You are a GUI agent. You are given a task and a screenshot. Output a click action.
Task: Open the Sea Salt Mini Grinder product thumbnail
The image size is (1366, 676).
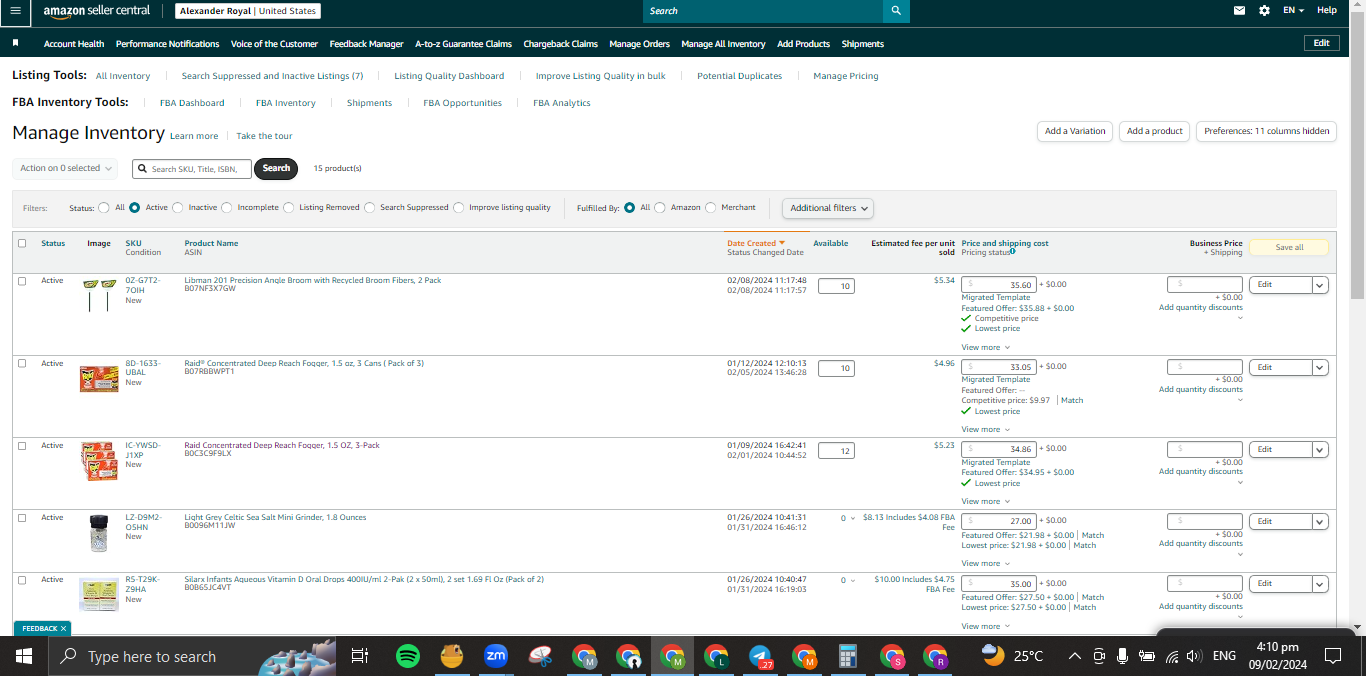[98, 533]
